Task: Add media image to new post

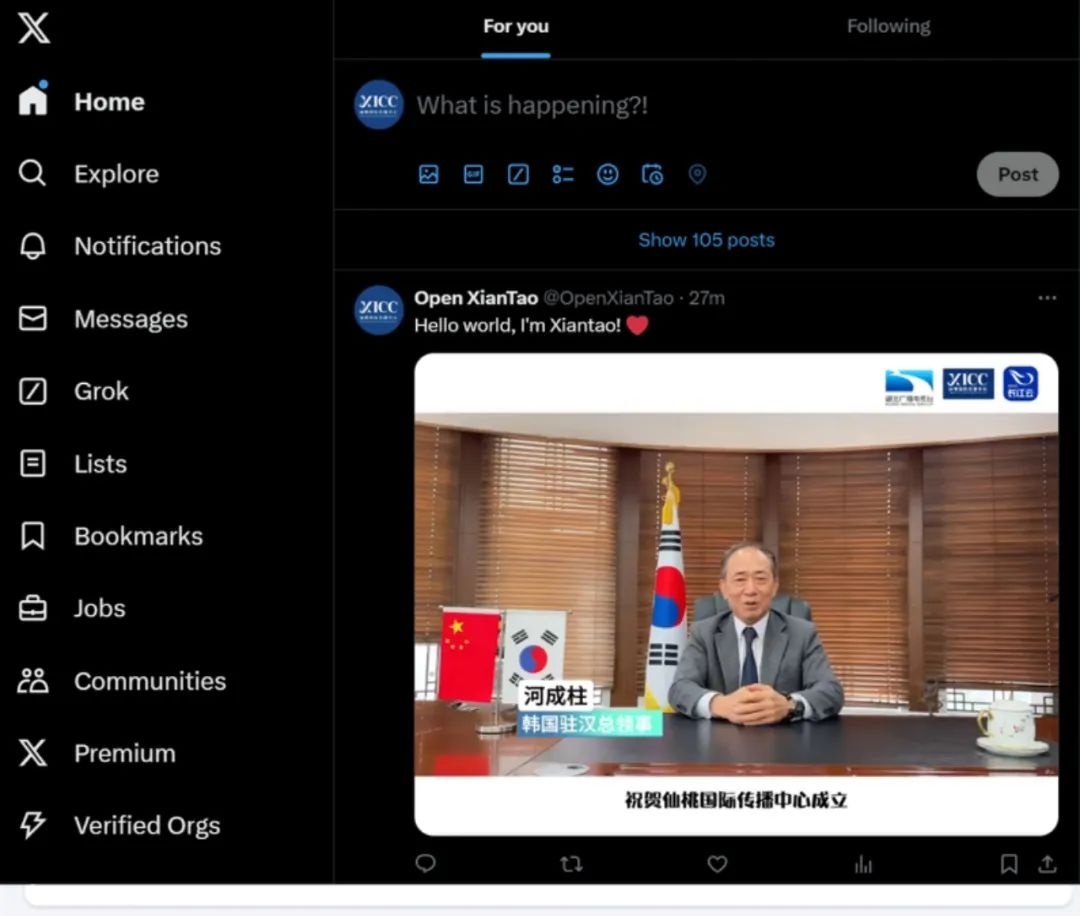Action: point(429,175)
